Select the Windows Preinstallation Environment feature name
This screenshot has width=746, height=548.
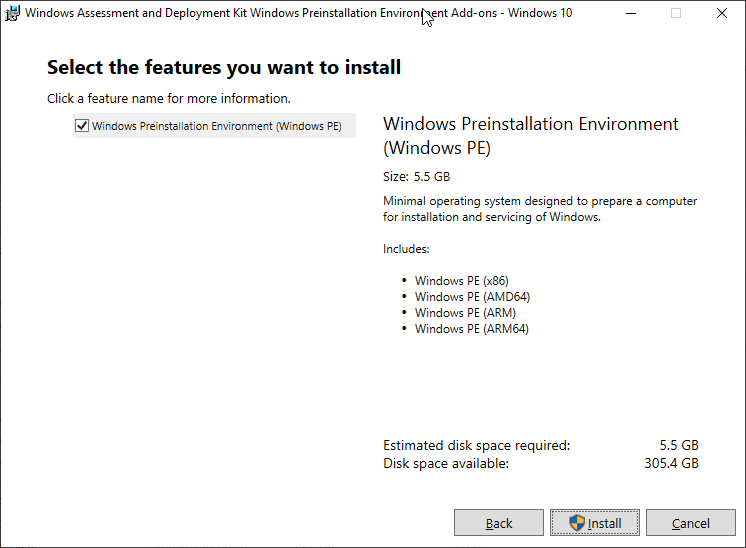pyautogui.click(x=216, y=126)
